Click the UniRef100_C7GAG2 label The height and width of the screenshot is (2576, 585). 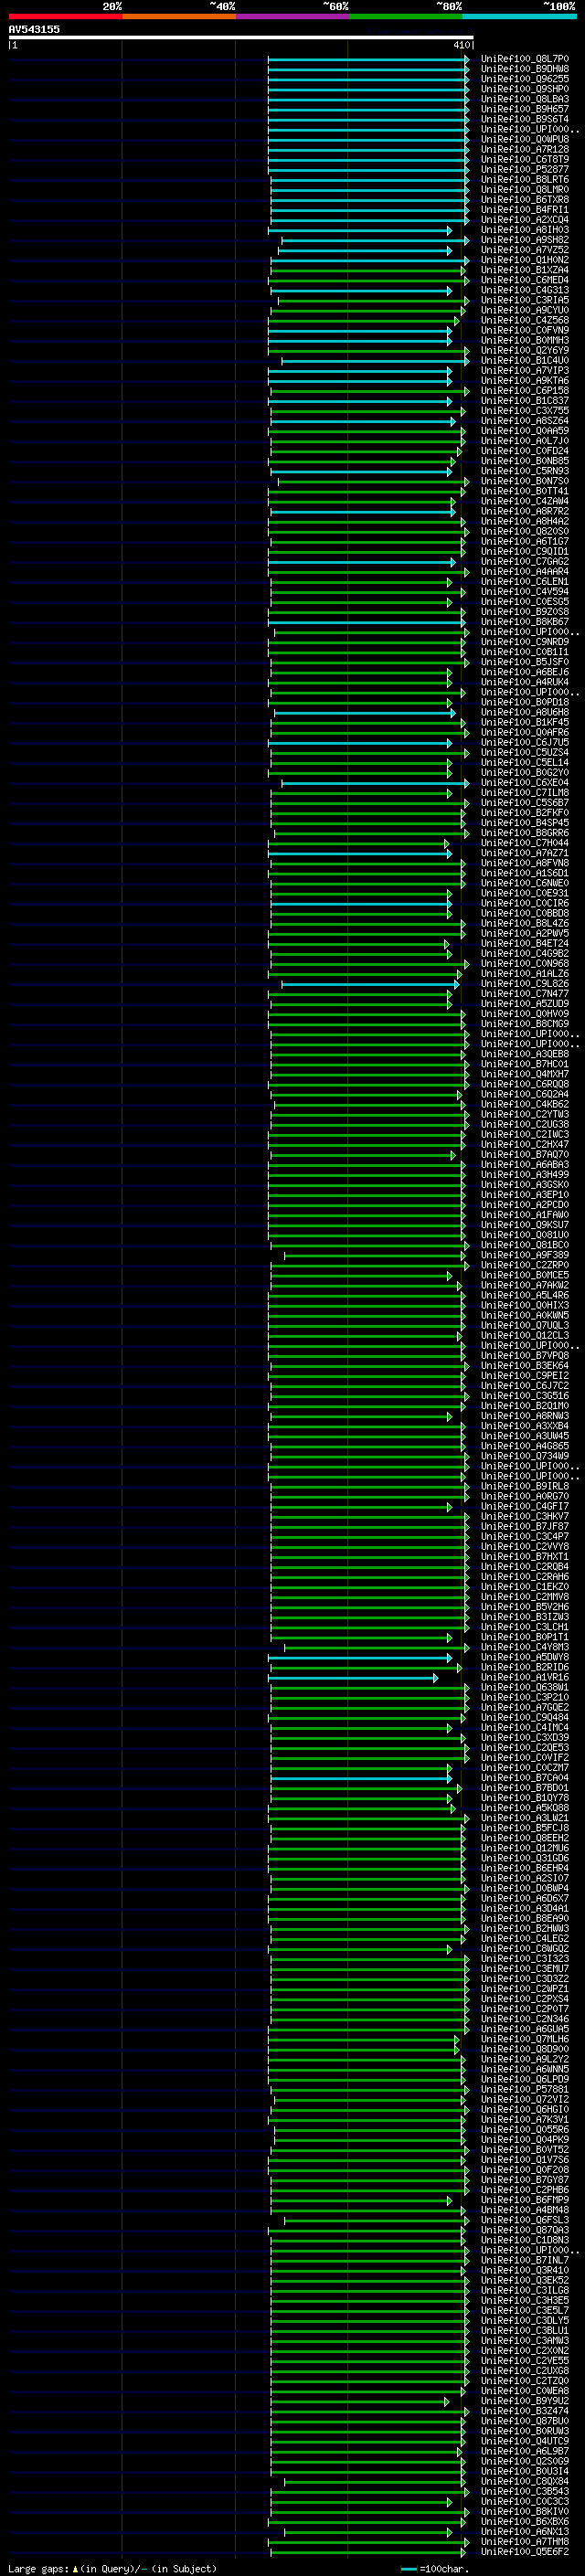pos(525,561)
